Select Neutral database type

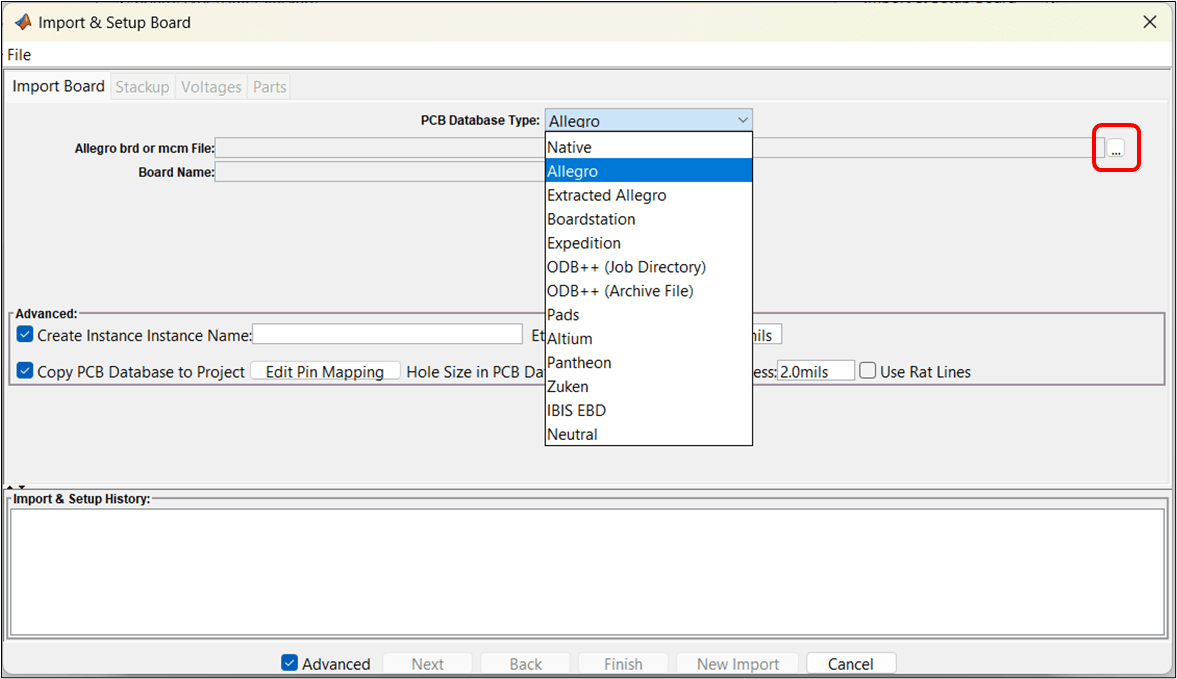tap(649, 434)
